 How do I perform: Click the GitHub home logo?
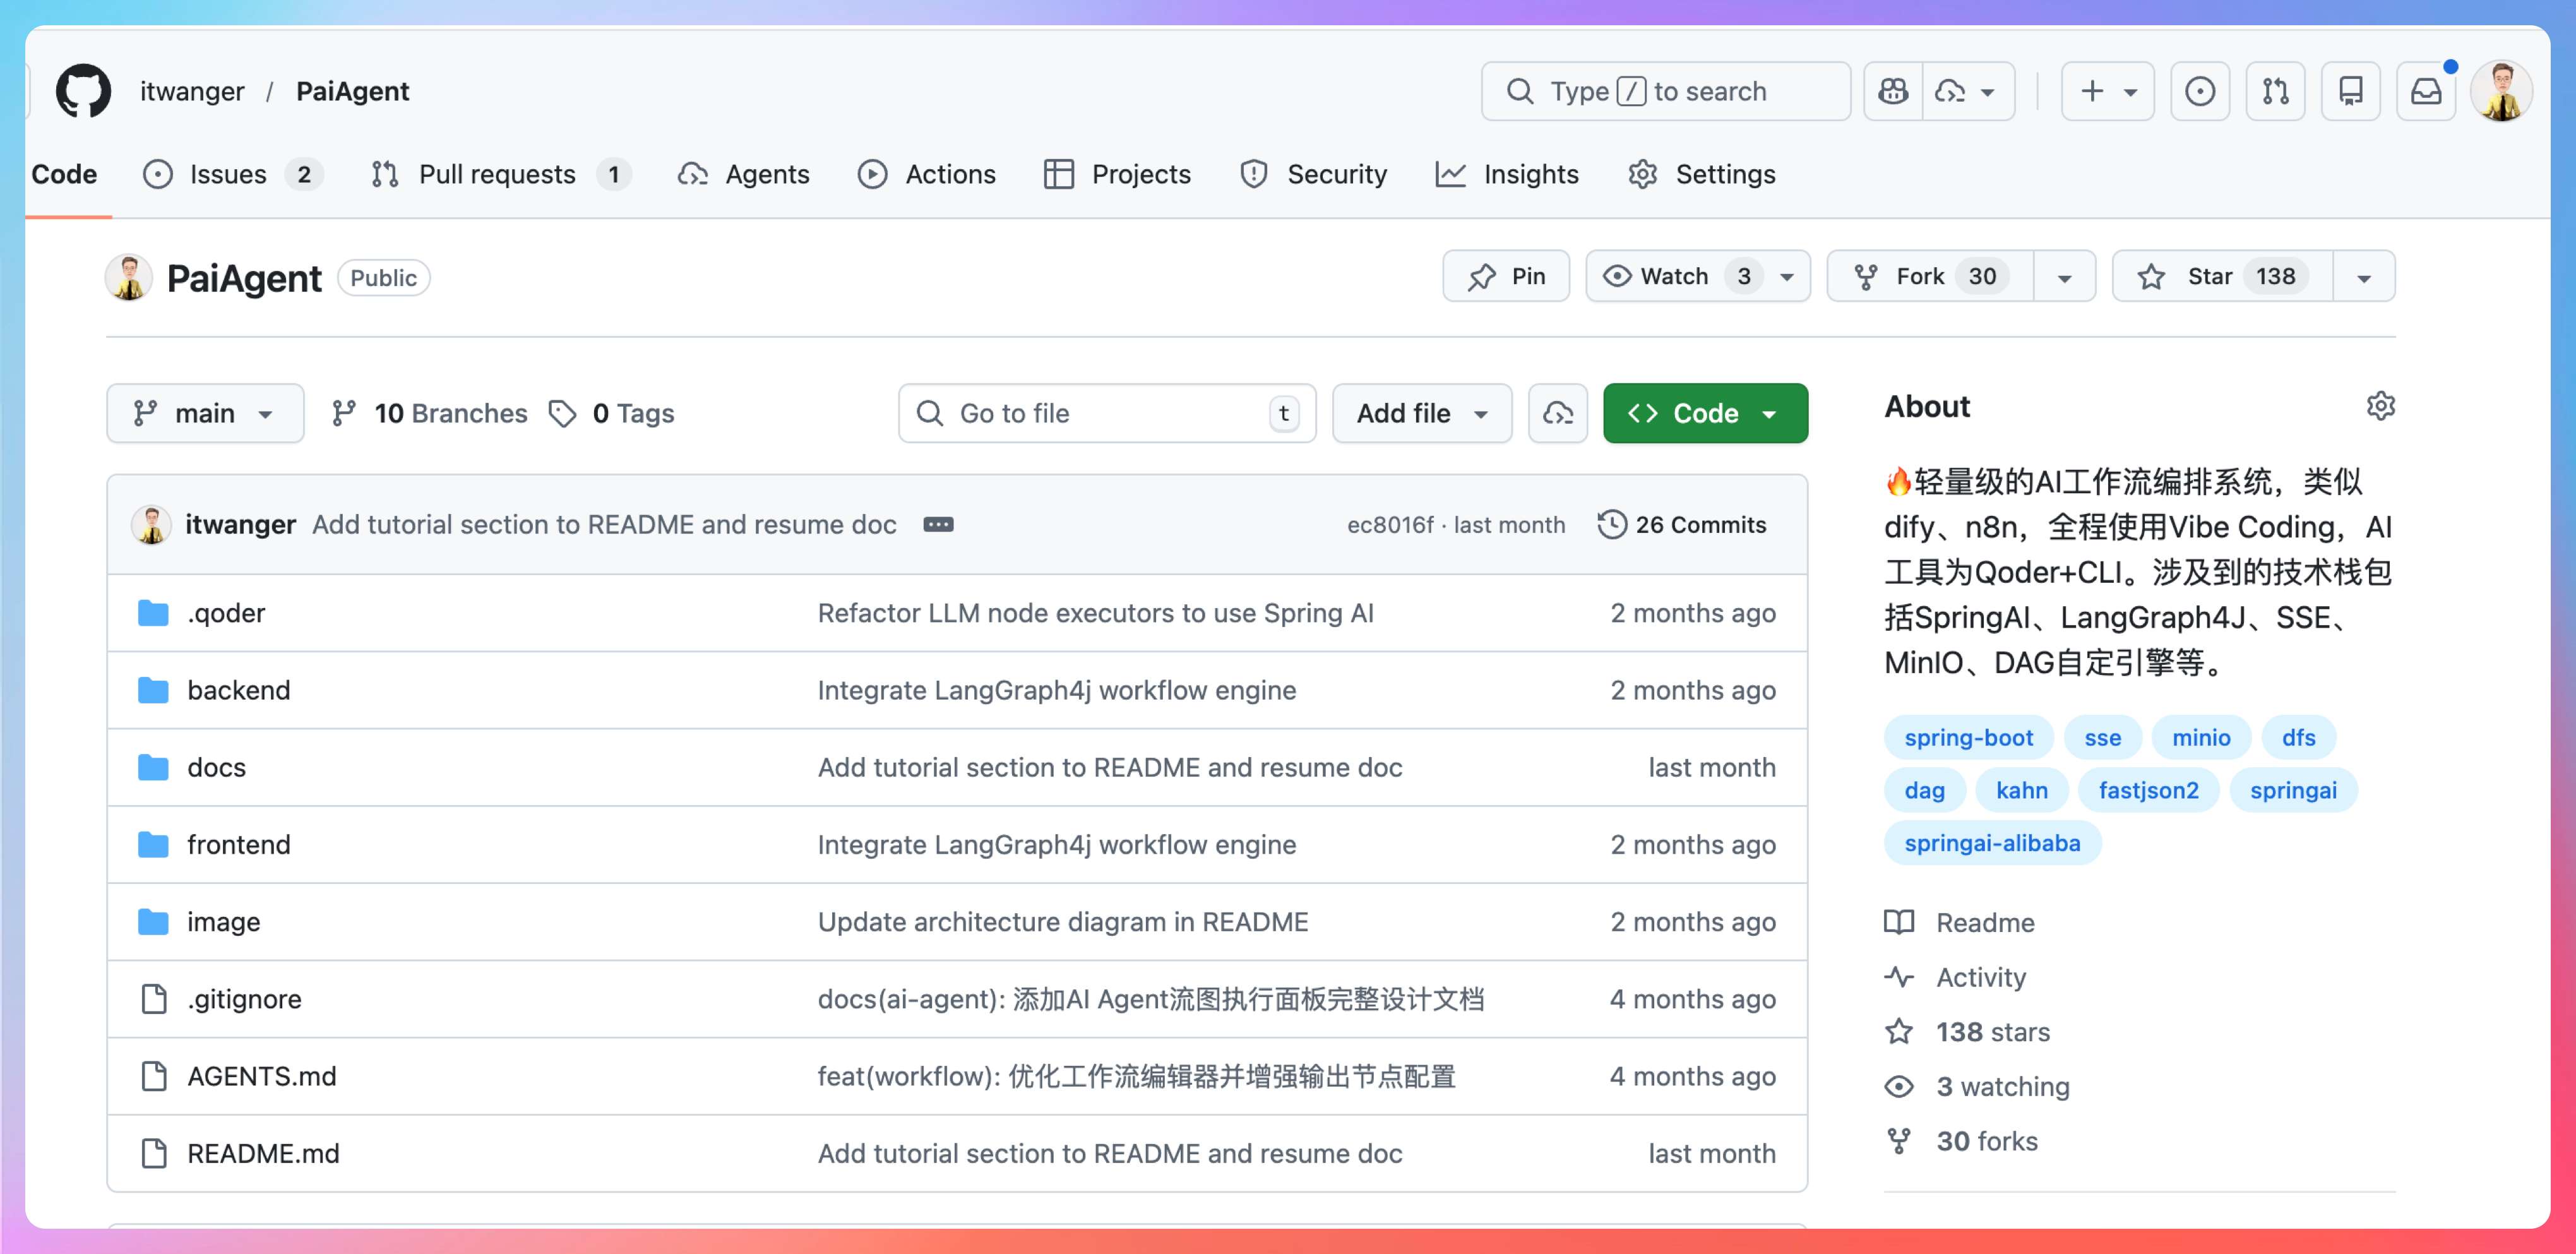pyautogui.click(x=84, y=91)
